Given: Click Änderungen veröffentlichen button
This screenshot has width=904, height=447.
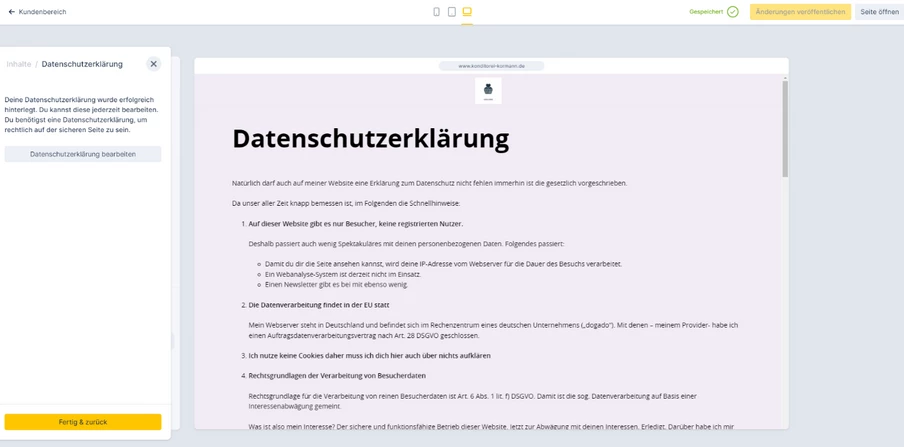Looking at the screenshot, I should point(800,12).
